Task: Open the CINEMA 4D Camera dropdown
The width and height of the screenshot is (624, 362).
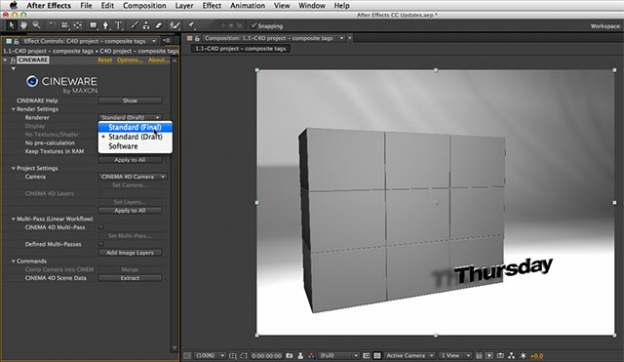Action: (x=133, y=177)
